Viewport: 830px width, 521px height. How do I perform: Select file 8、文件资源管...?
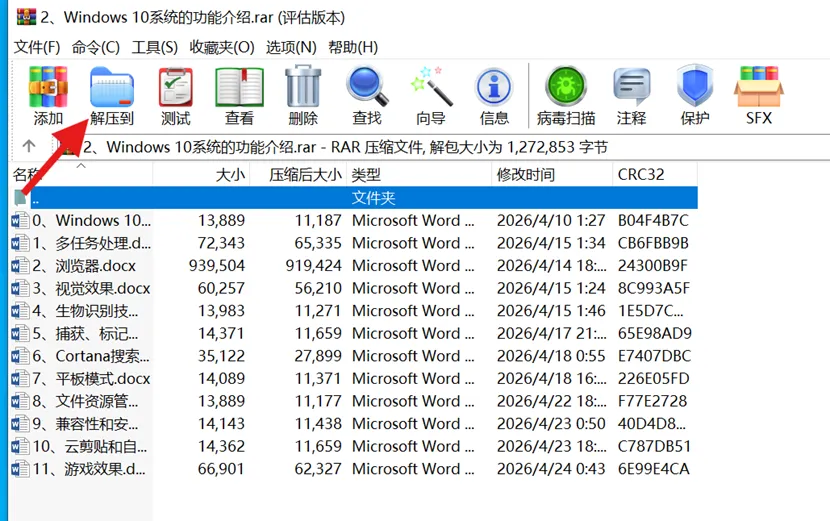pos(354,401)
